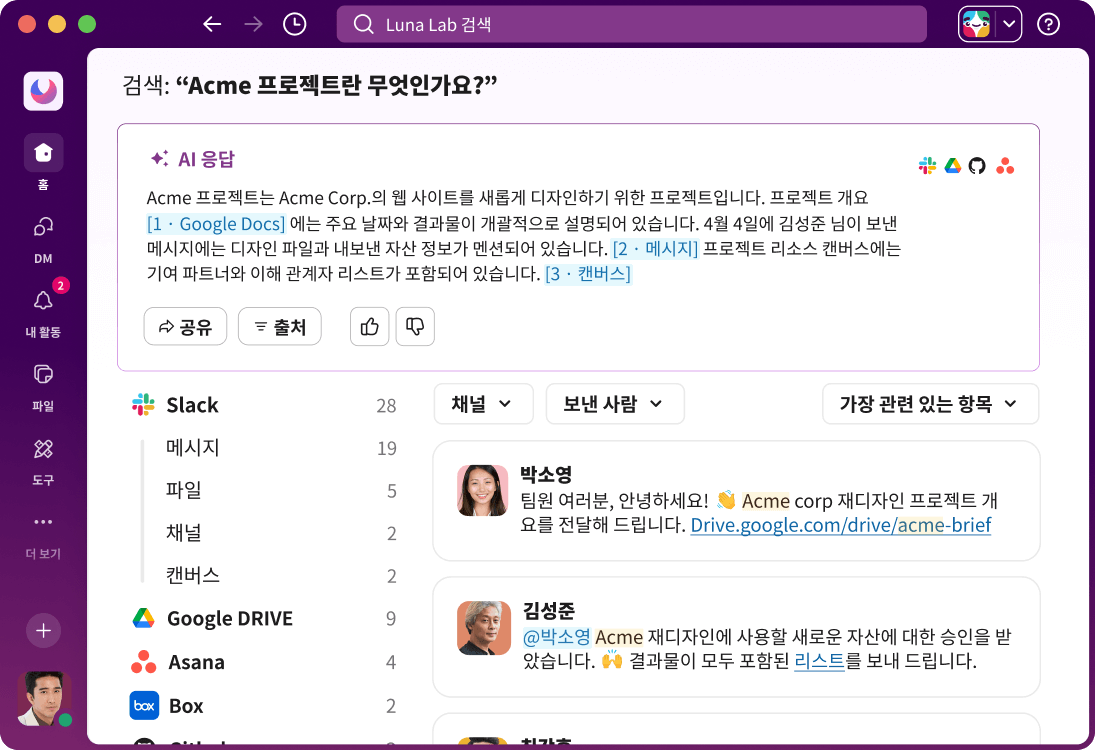Viewport: 1095px width, 750px height.
Task: Open the GitHub source icon
Action: click(978, 167)
